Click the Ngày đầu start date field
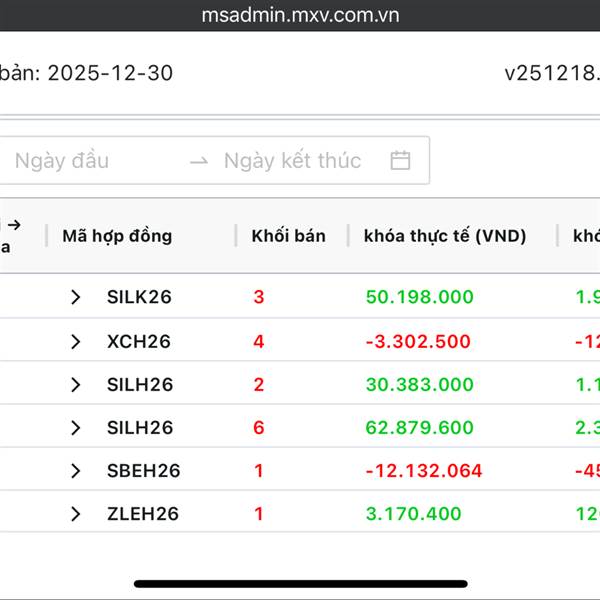Viewport: 600px width, 600px height. [62, 161]
